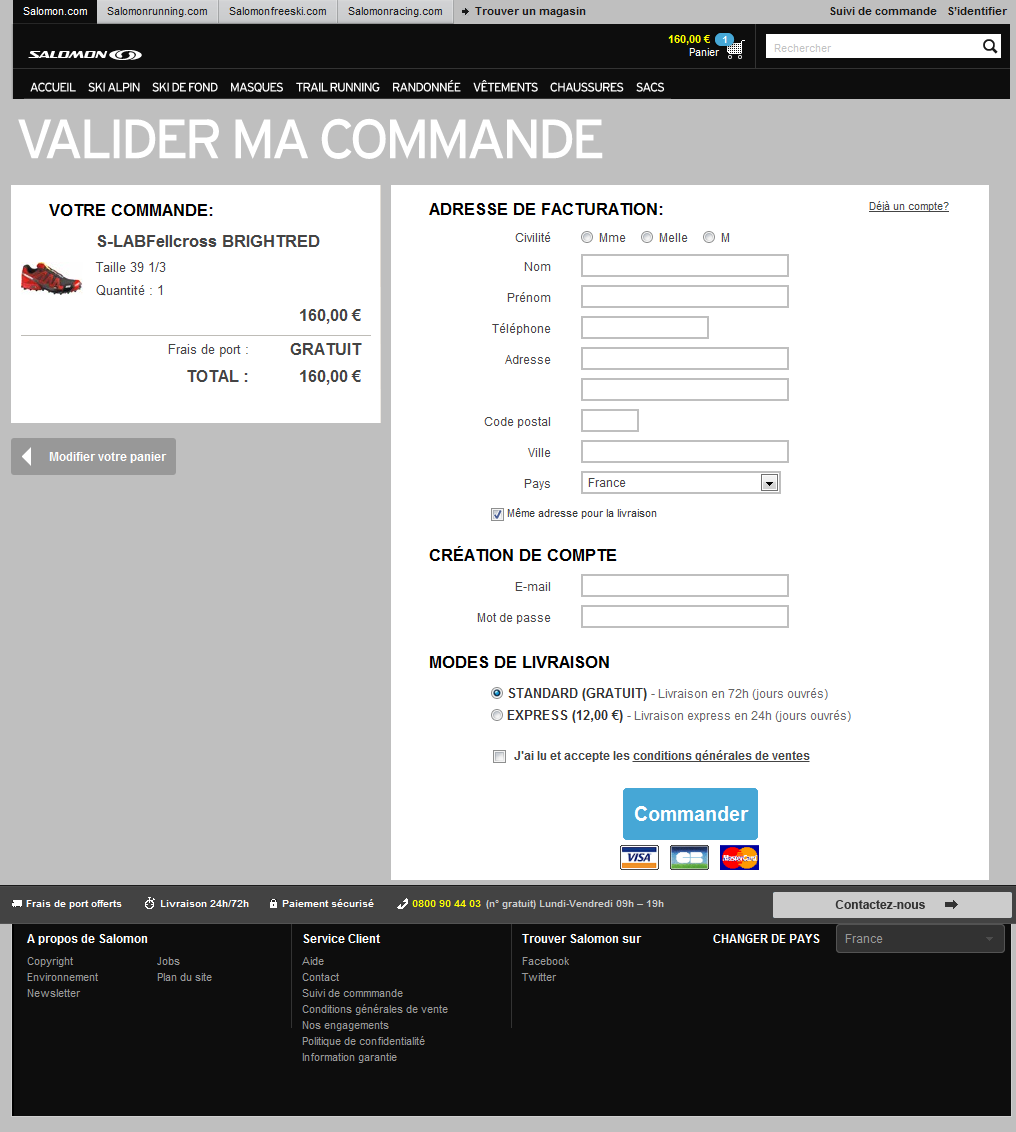
Task: Open Information garantie footer link
Action: 349,1058
